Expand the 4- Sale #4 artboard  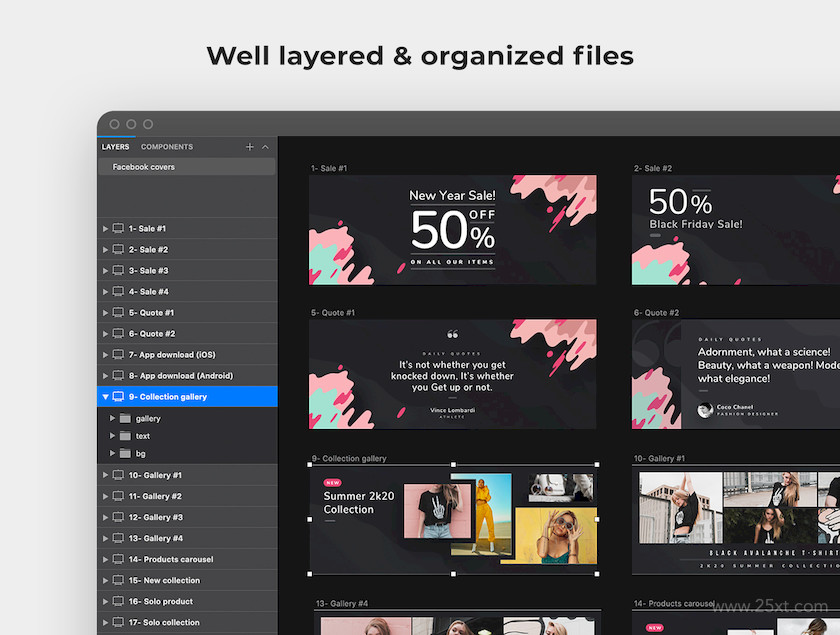pyautogui.click(x=106, y=292)
